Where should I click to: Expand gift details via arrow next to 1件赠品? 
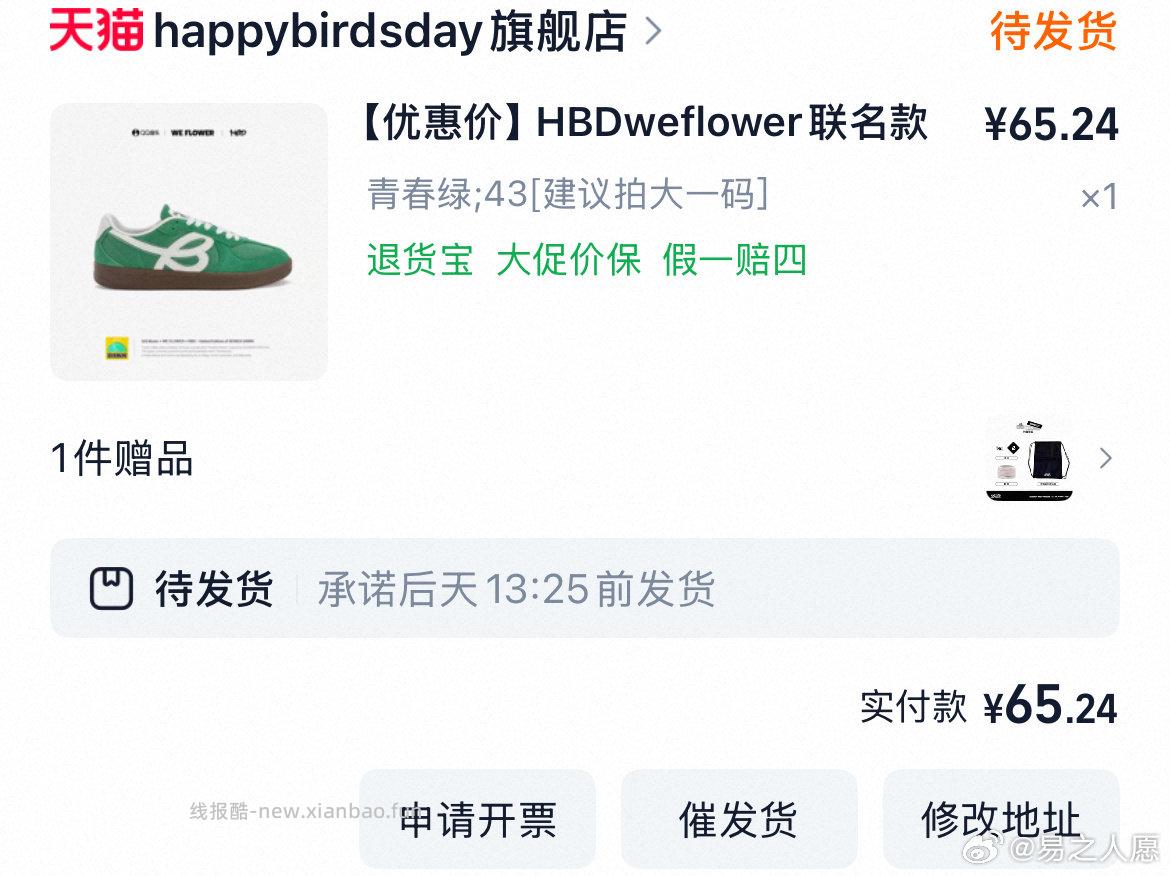(x=1104, y=458)
